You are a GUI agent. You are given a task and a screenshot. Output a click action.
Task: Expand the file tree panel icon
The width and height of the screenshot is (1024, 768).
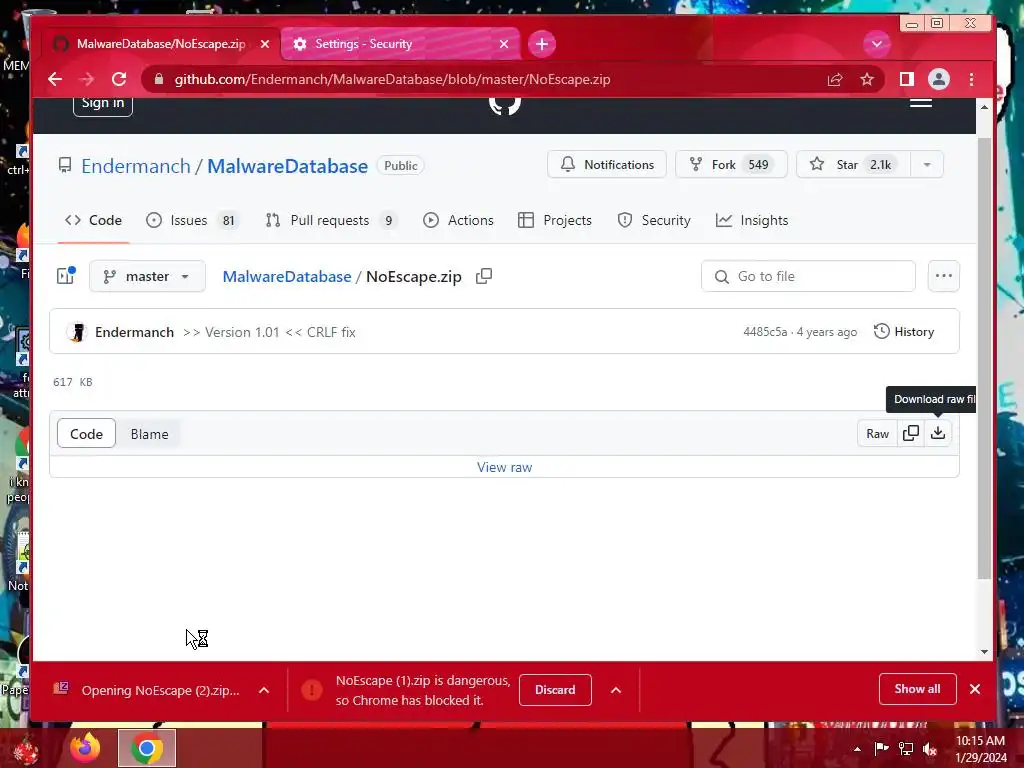66,276
